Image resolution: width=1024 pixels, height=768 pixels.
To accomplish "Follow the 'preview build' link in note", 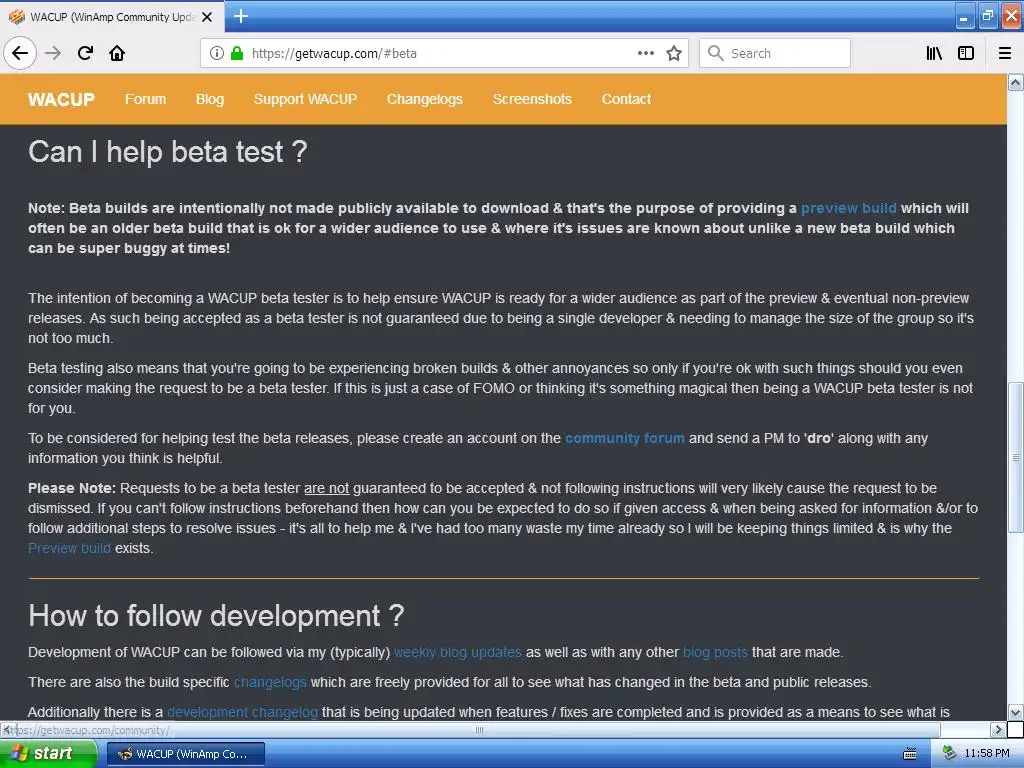I will click(848, 208).
